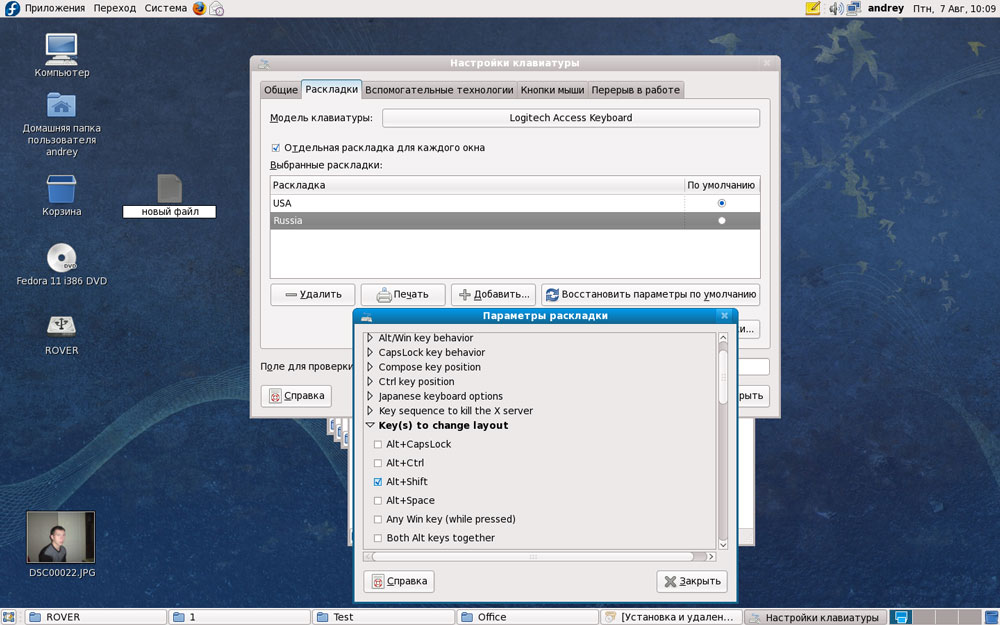Toggle separate layout for each window checkbox
This screenshot has width=1000, height=625.
coord(276,147)
